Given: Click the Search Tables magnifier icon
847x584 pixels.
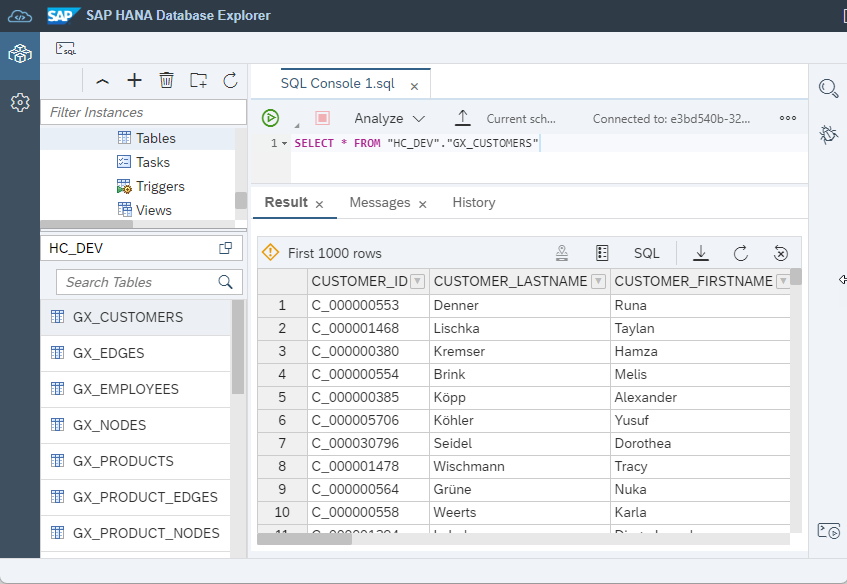Looking at the screenshot, I should pyautogui.click(x=225, y=282).
